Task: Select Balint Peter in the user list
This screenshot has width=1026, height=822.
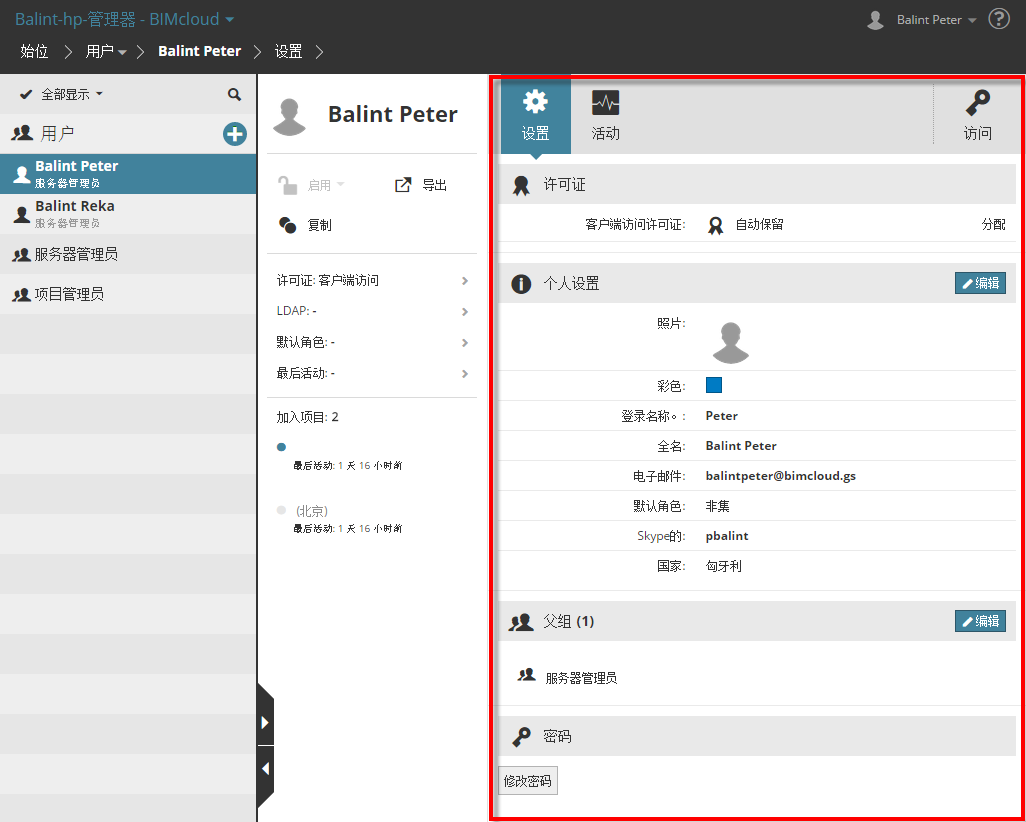Action: [x=128, y=174]
